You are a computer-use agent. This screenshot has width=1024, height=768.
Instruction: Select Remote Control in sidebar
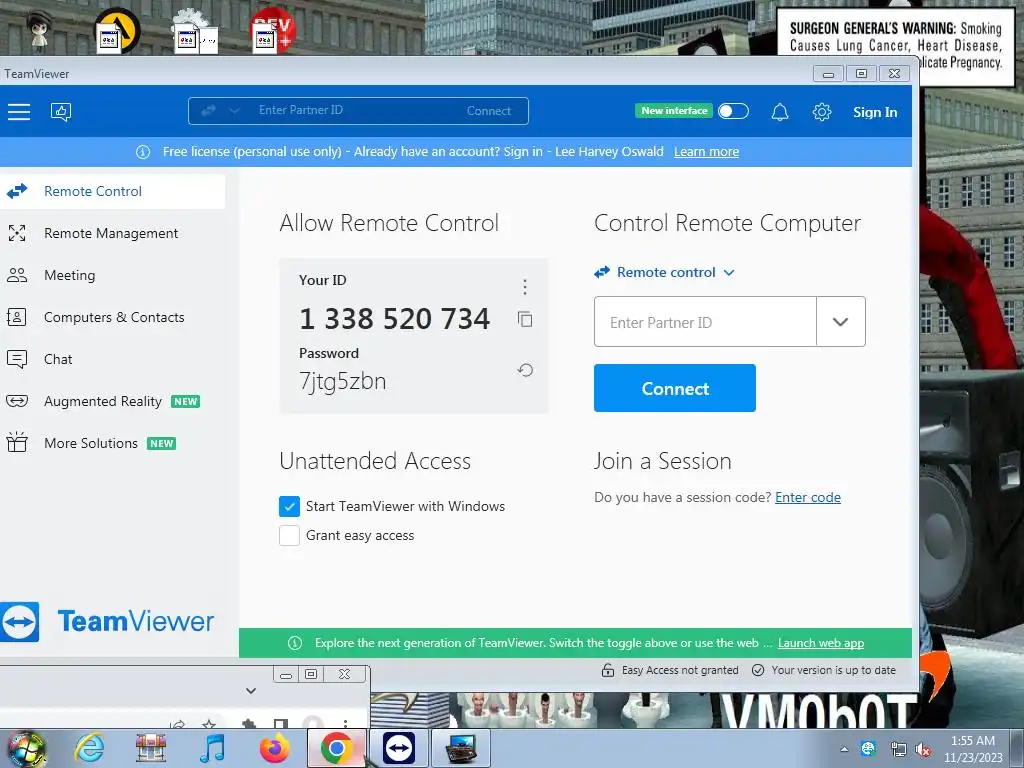tap(112, 191)
